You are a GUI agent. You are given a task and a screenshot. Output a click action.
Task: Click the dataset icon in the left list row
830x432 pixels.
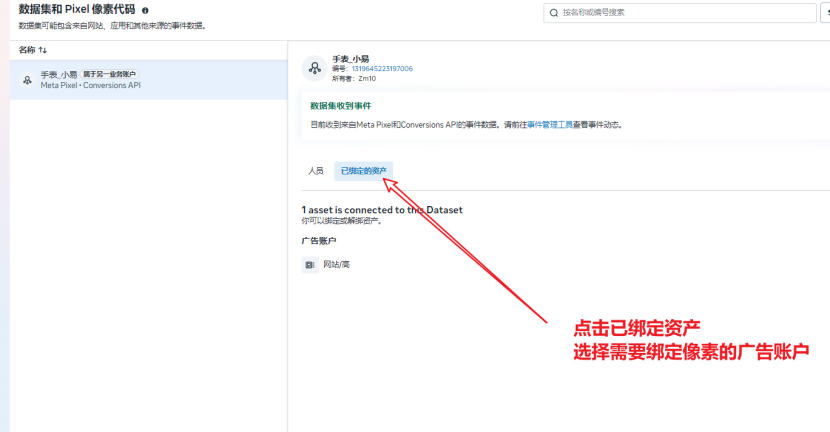[x=27, y=80]
